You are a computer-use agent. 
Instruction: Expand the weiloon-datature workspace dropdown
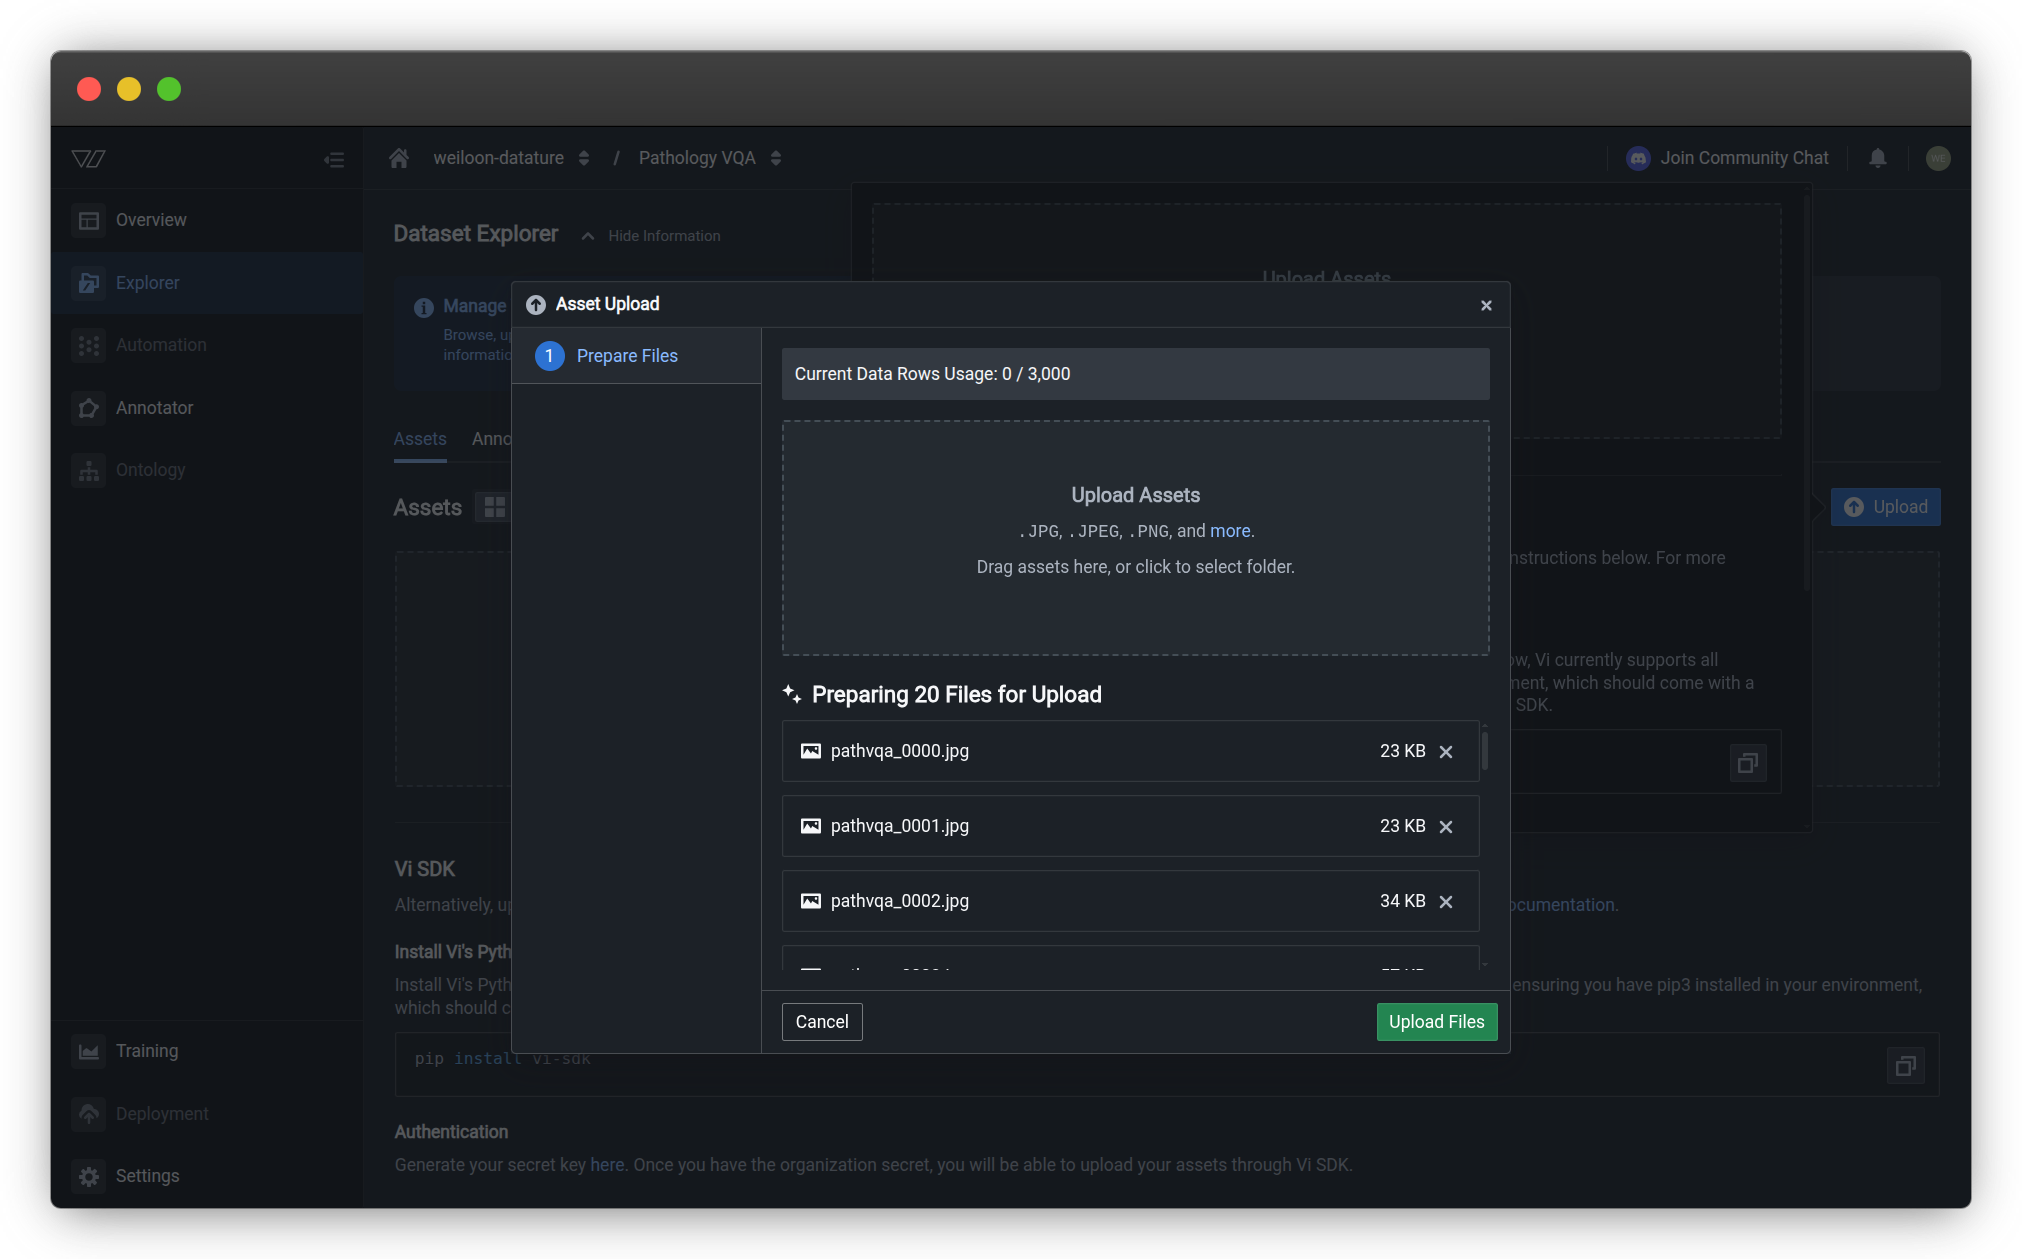[x=584, y=157]
